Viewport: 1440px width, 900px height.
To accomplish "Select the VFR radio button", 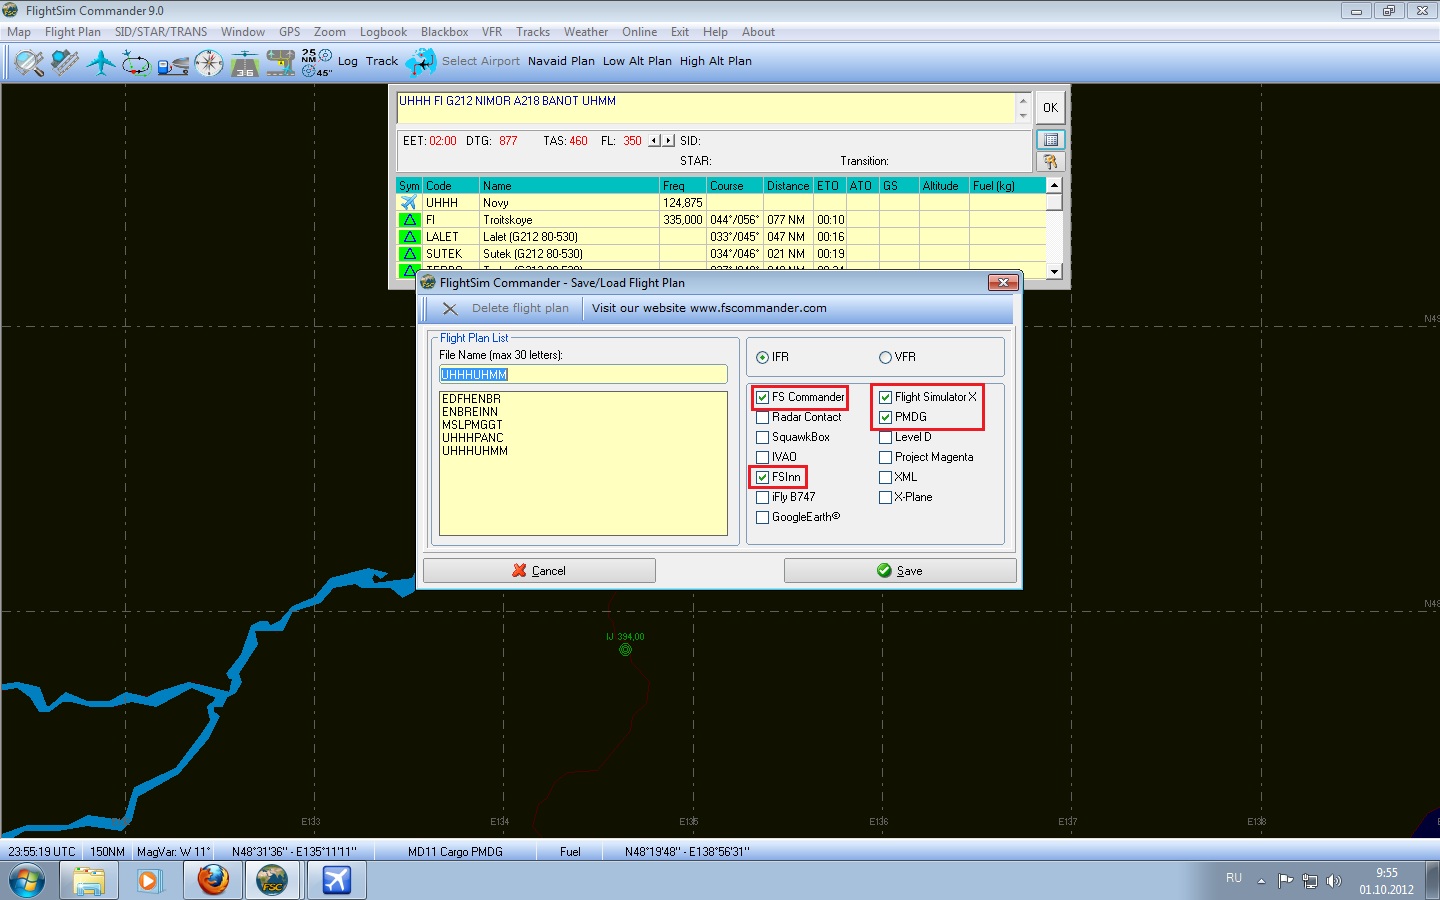I will 885,357.
